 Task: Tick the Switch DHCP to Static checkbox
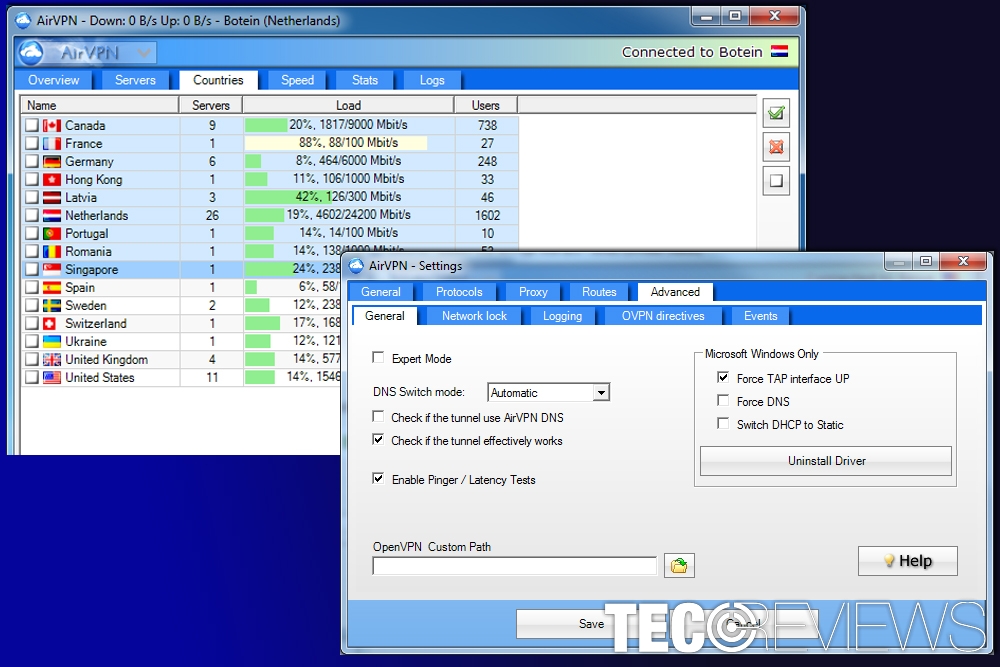723,423
